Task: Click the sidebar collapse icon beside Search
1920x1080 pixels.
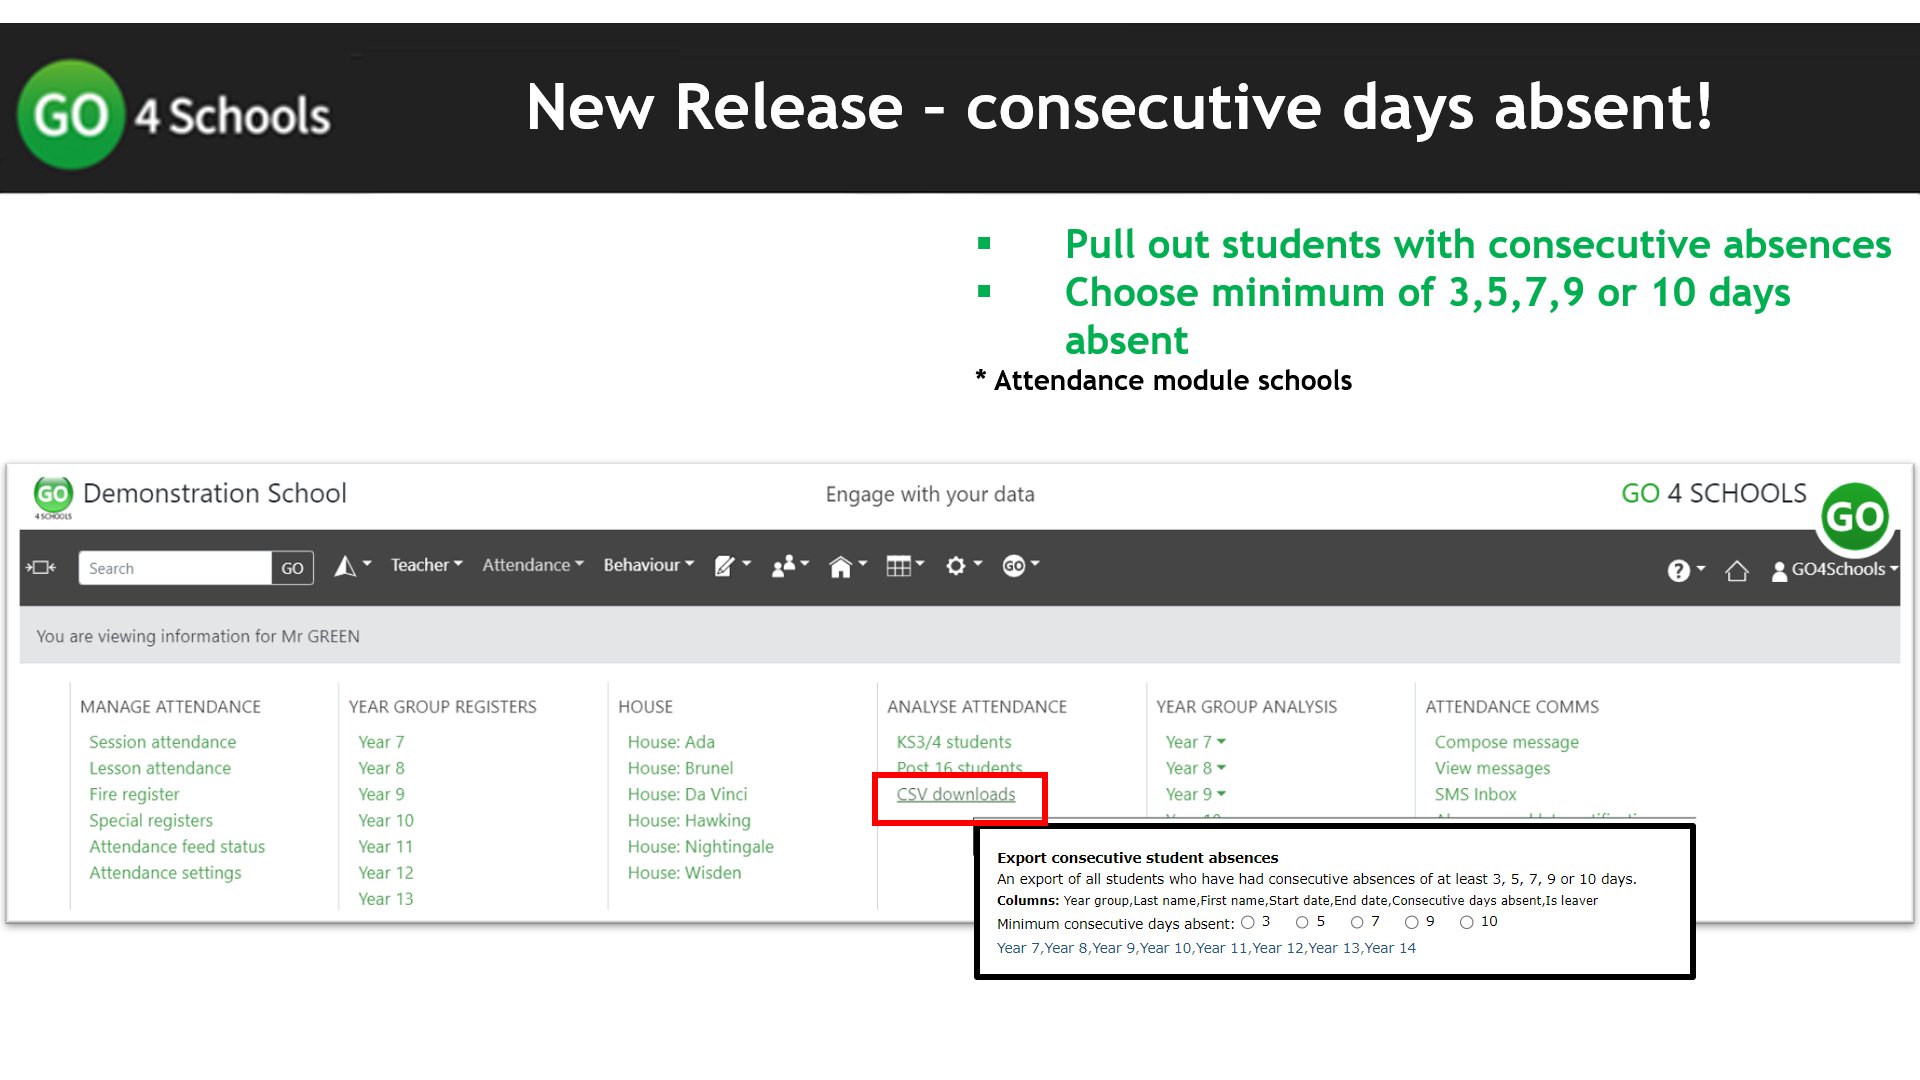Action: pos(41,568)
